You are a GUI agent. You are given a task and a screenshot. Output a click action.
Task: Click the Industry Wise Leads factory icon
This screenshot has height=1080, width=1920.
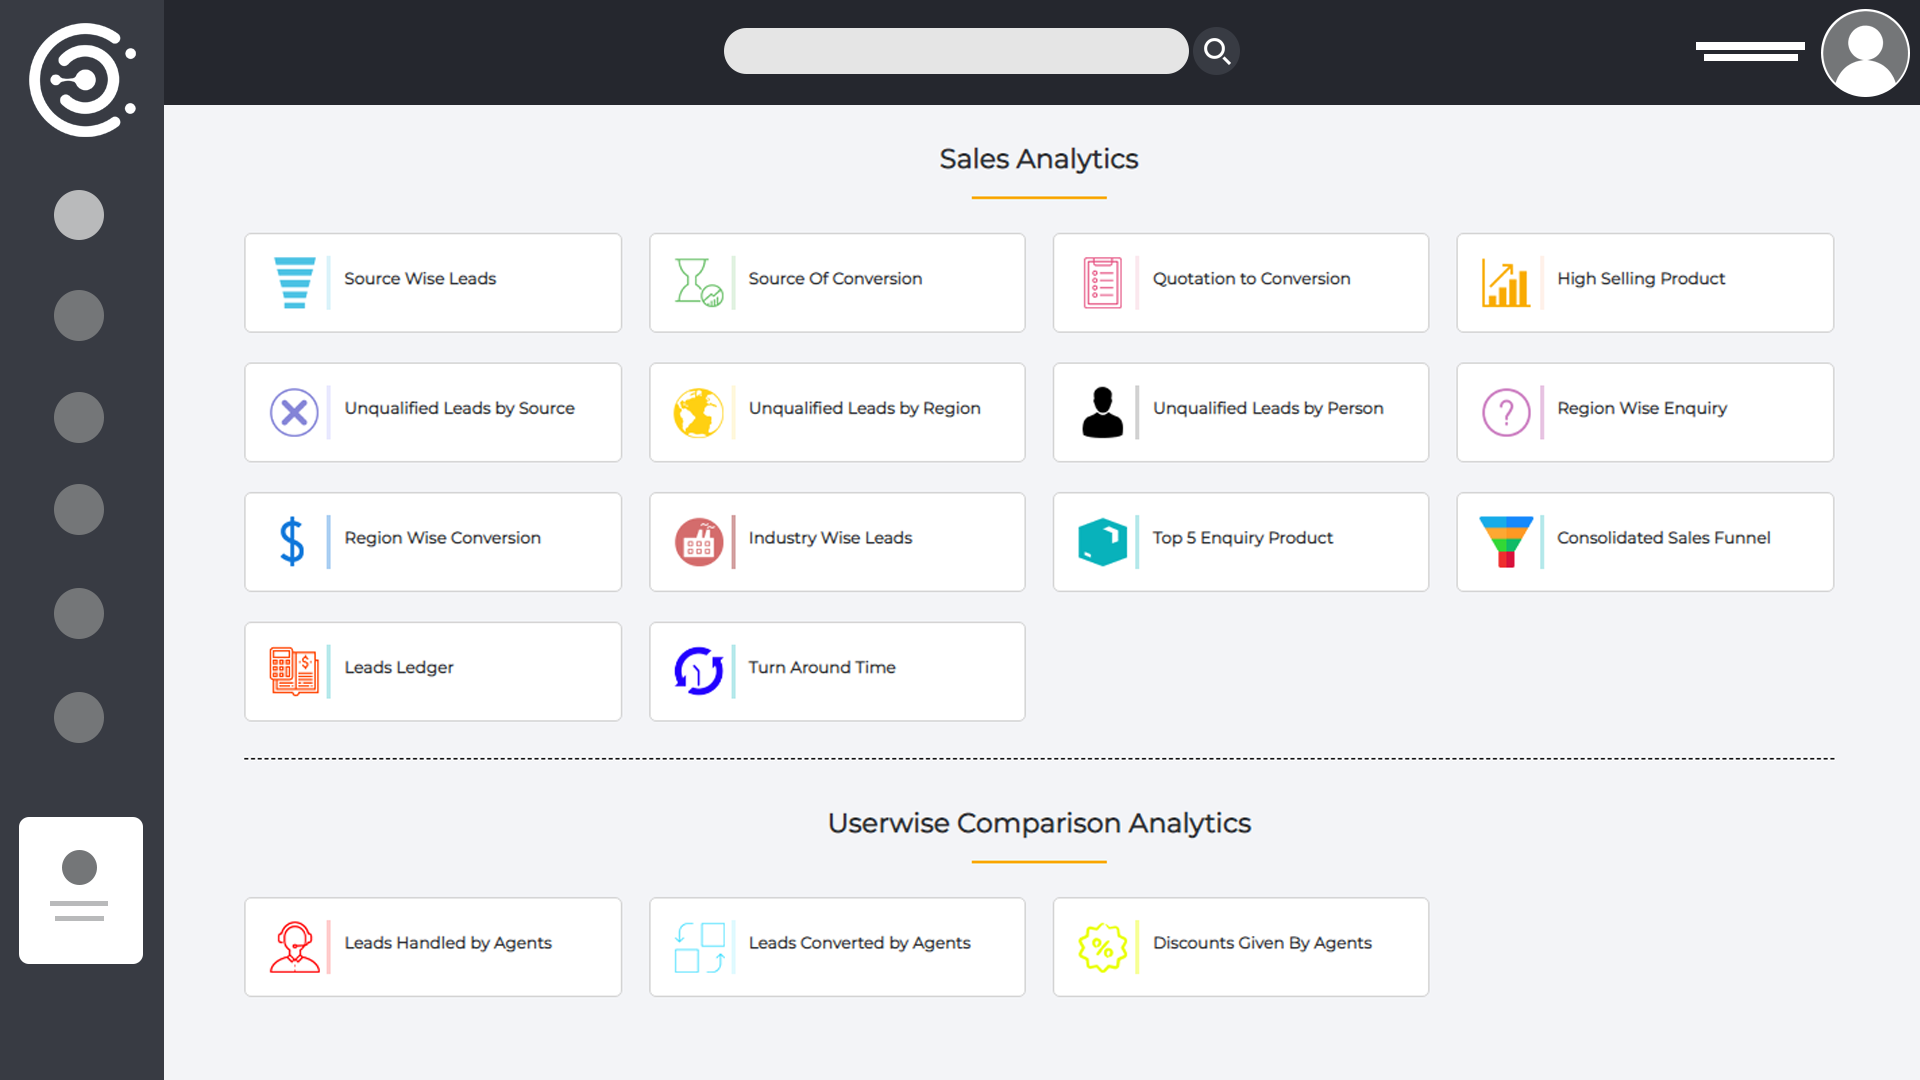[698, 542]
